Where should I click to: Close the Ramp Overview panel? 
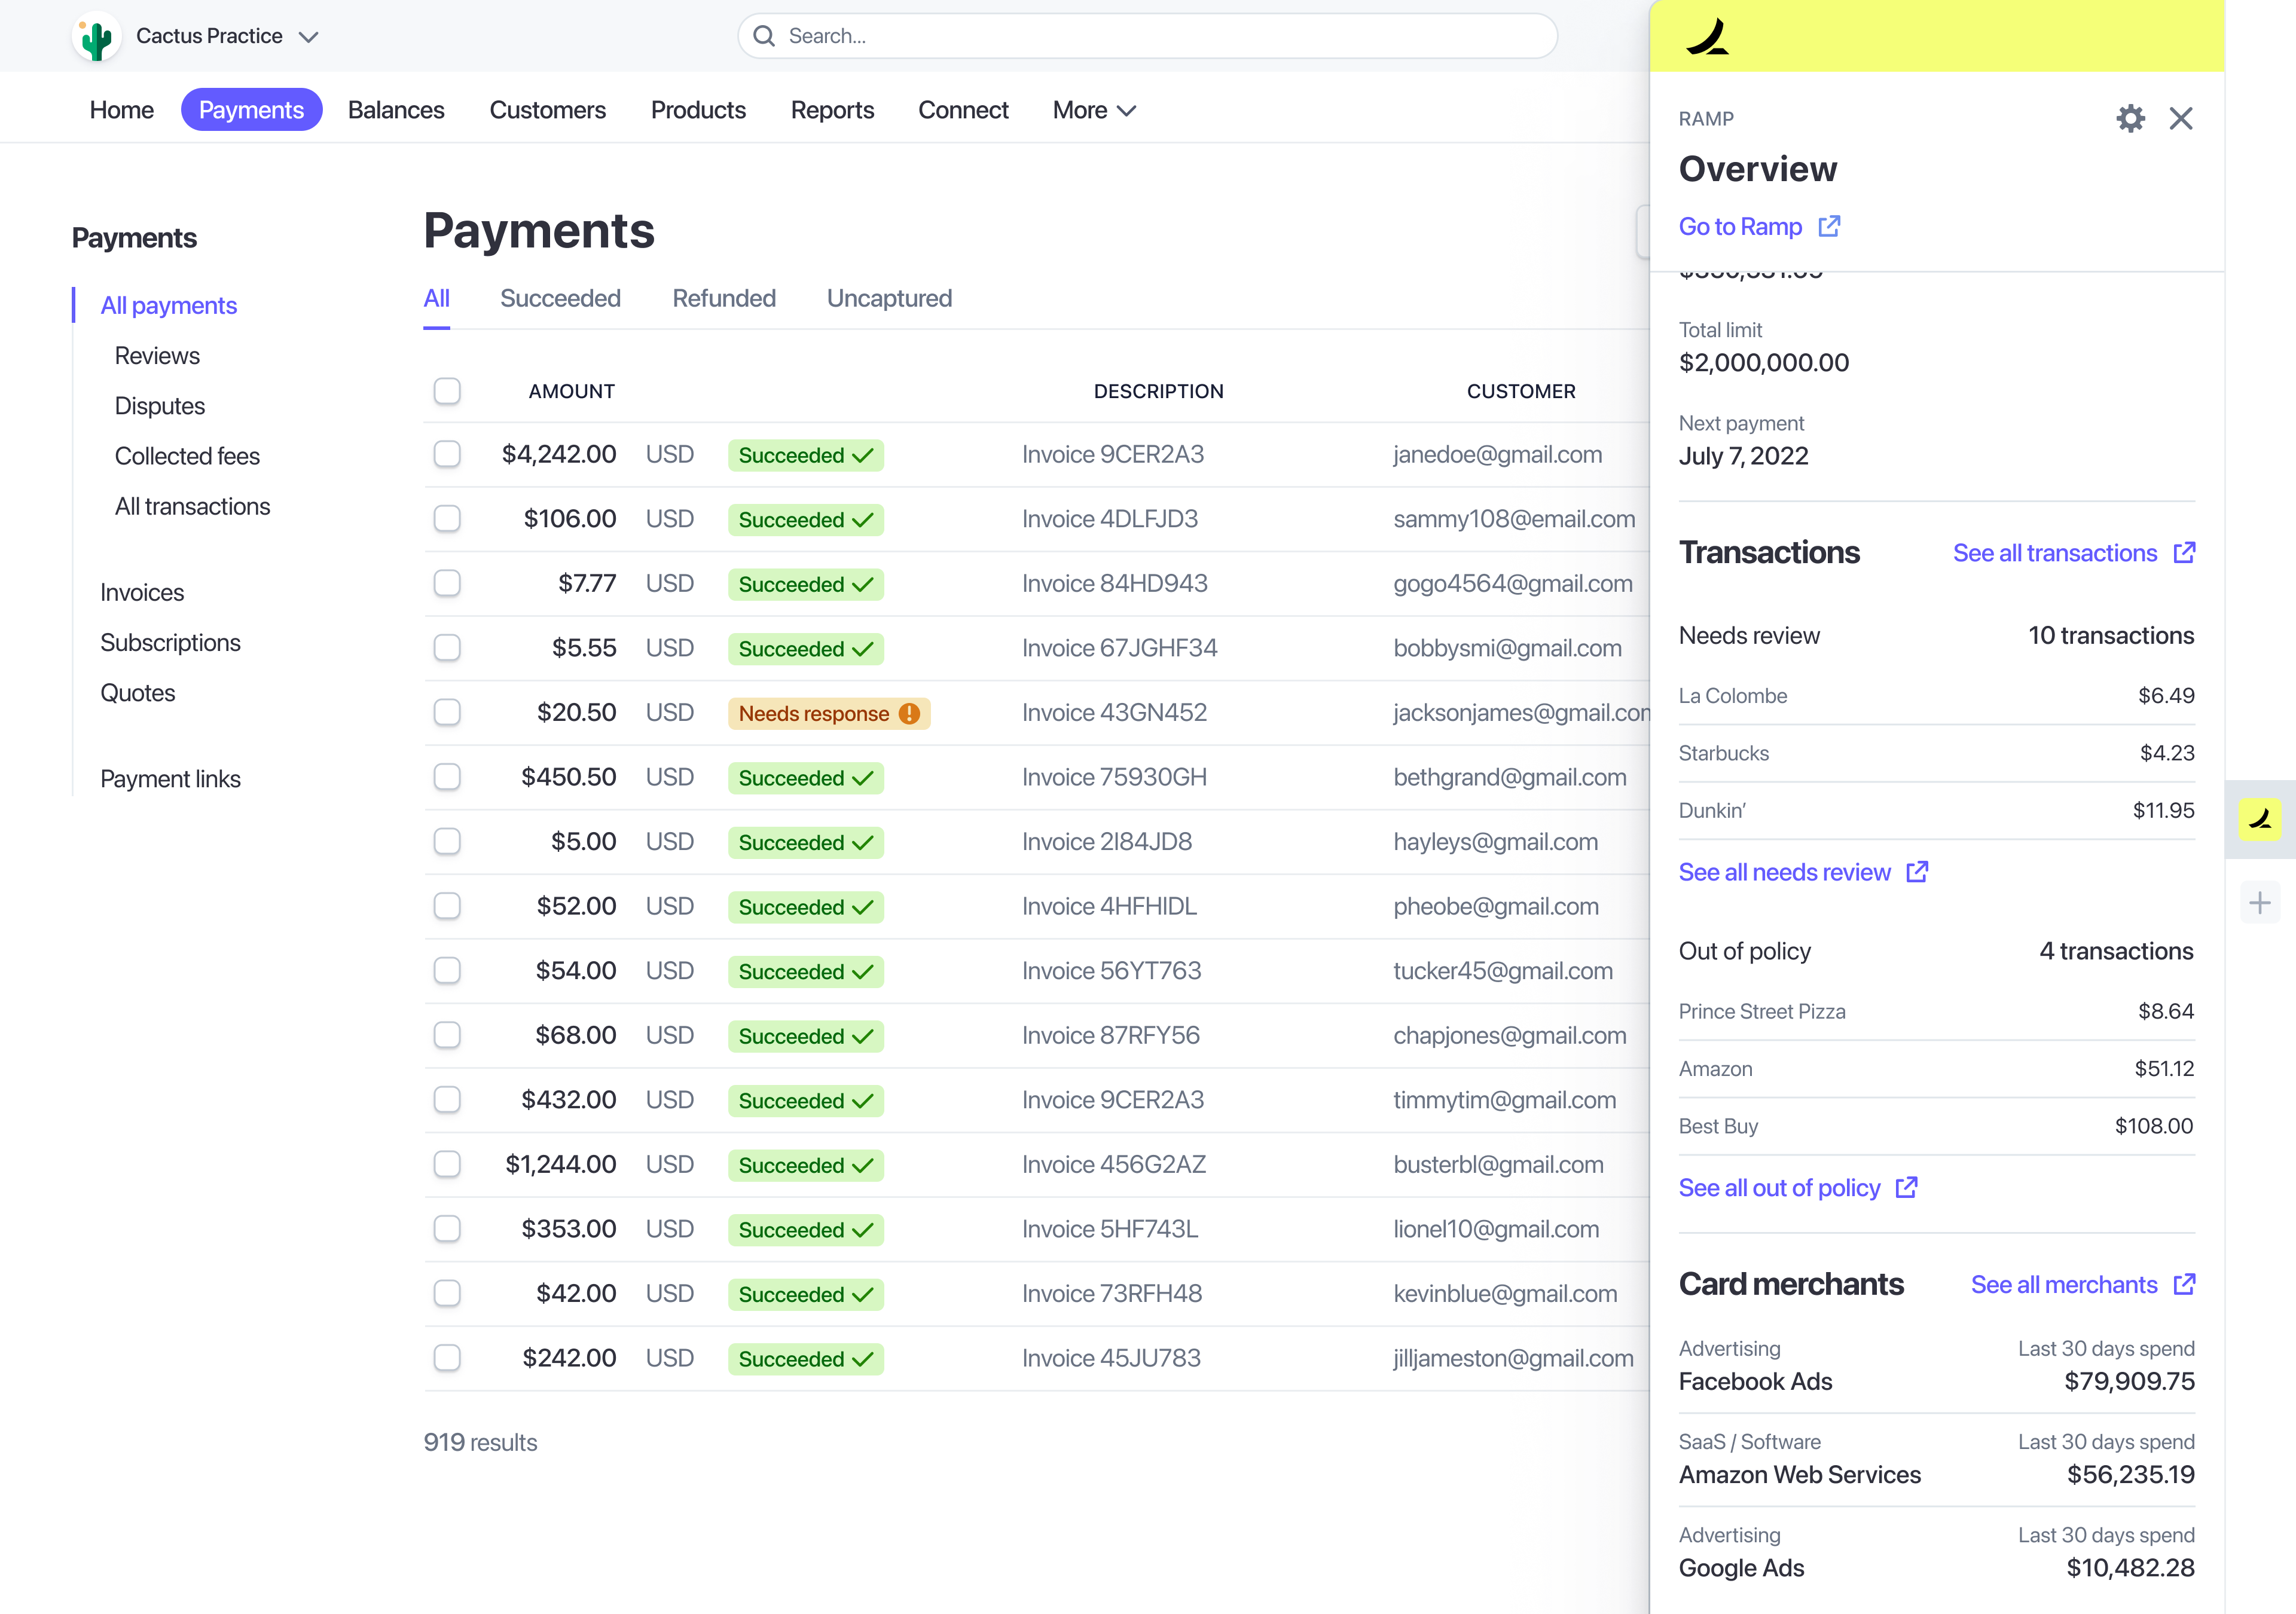point(2182,118)
